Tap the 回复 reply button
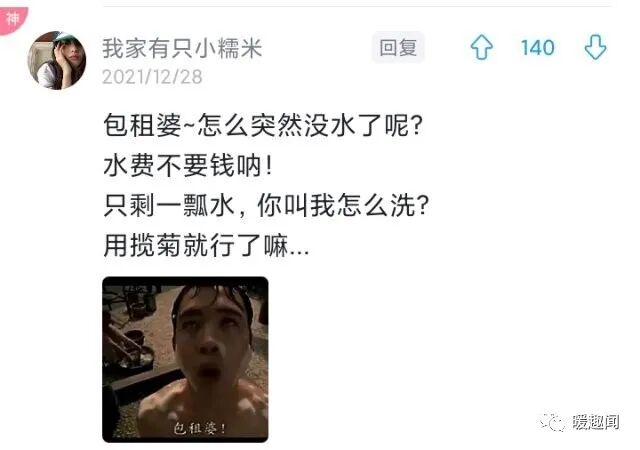 (398, 47)
